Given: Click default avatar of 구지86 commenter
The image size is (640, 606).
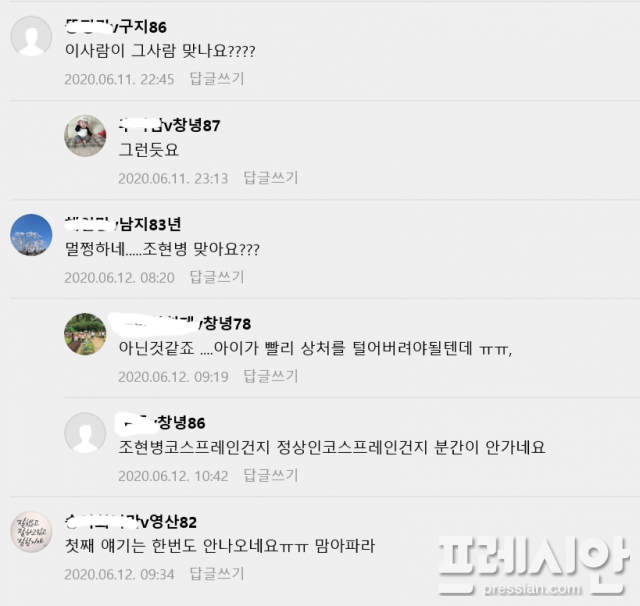Looking at the screenshot, I should [x=31, y=36].
